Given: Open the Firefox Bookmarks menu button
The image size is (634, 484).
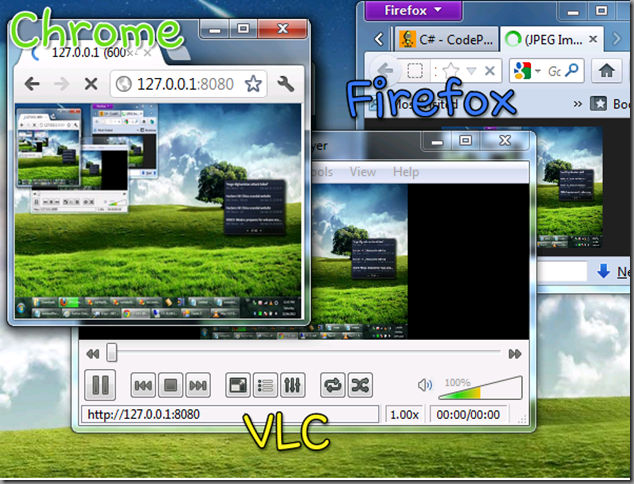Looking at the screenshot, I should pyautogui.click(x=611, y=104).
